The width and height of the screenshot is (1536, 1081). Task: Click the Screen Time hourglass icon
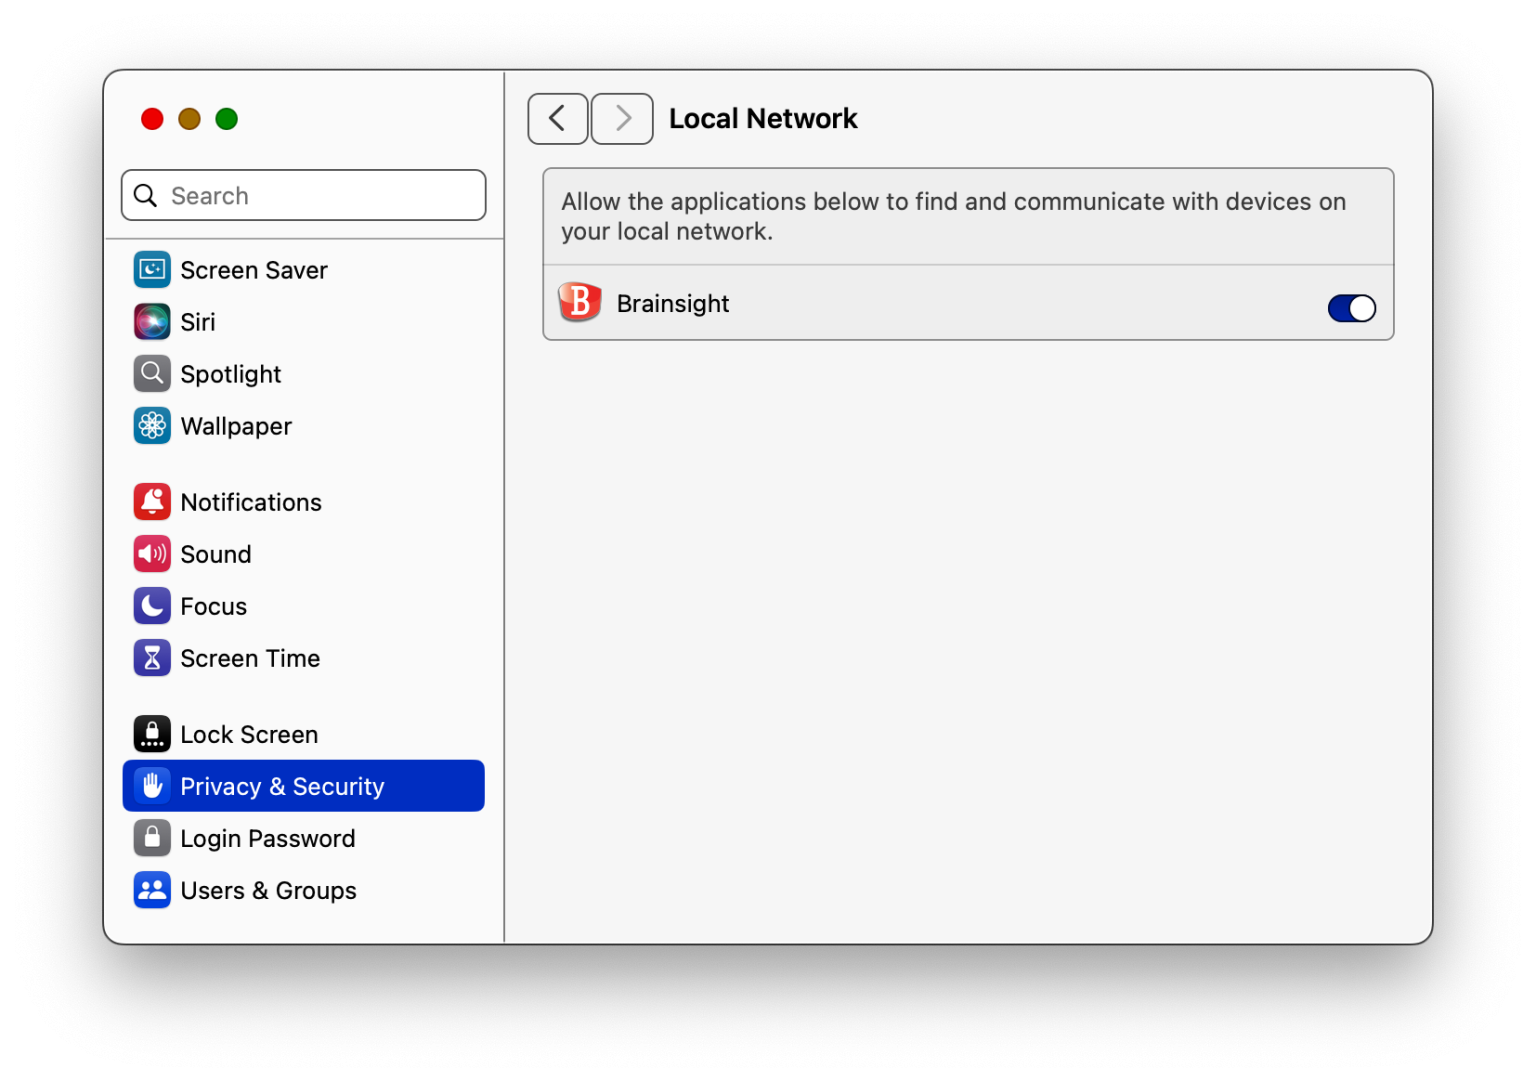151,657
